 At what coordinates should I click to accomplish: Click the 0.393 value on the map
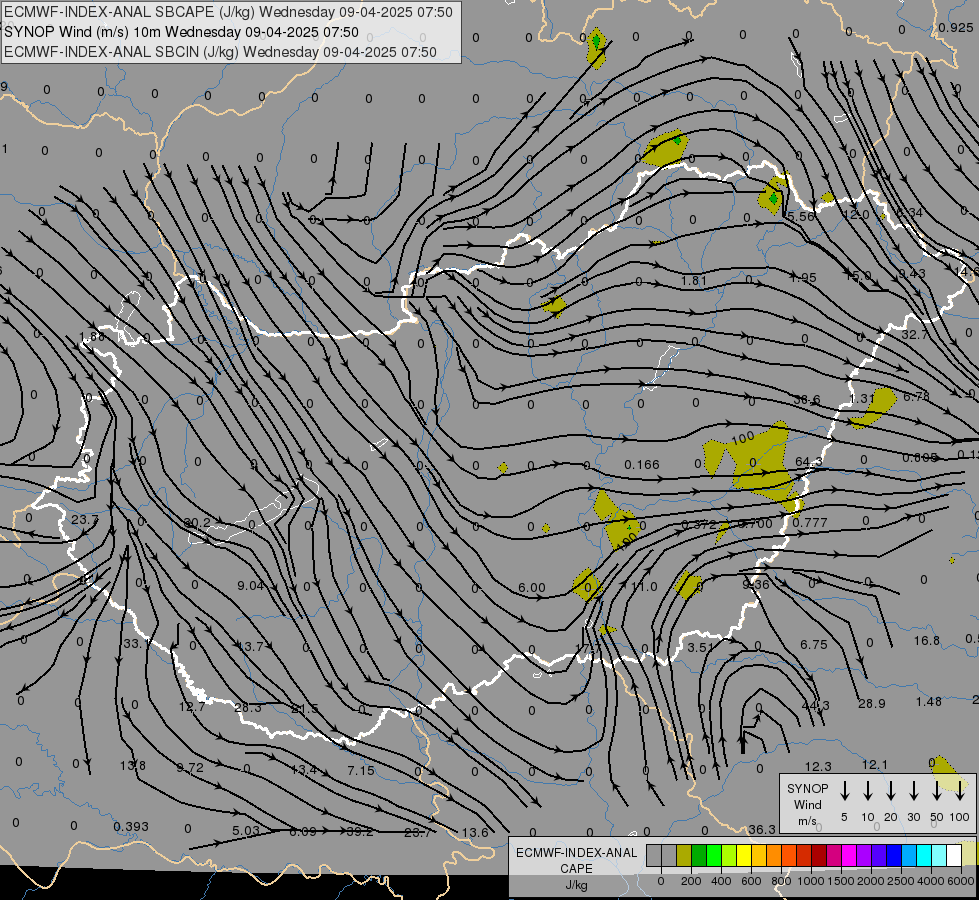coord(131,826)
